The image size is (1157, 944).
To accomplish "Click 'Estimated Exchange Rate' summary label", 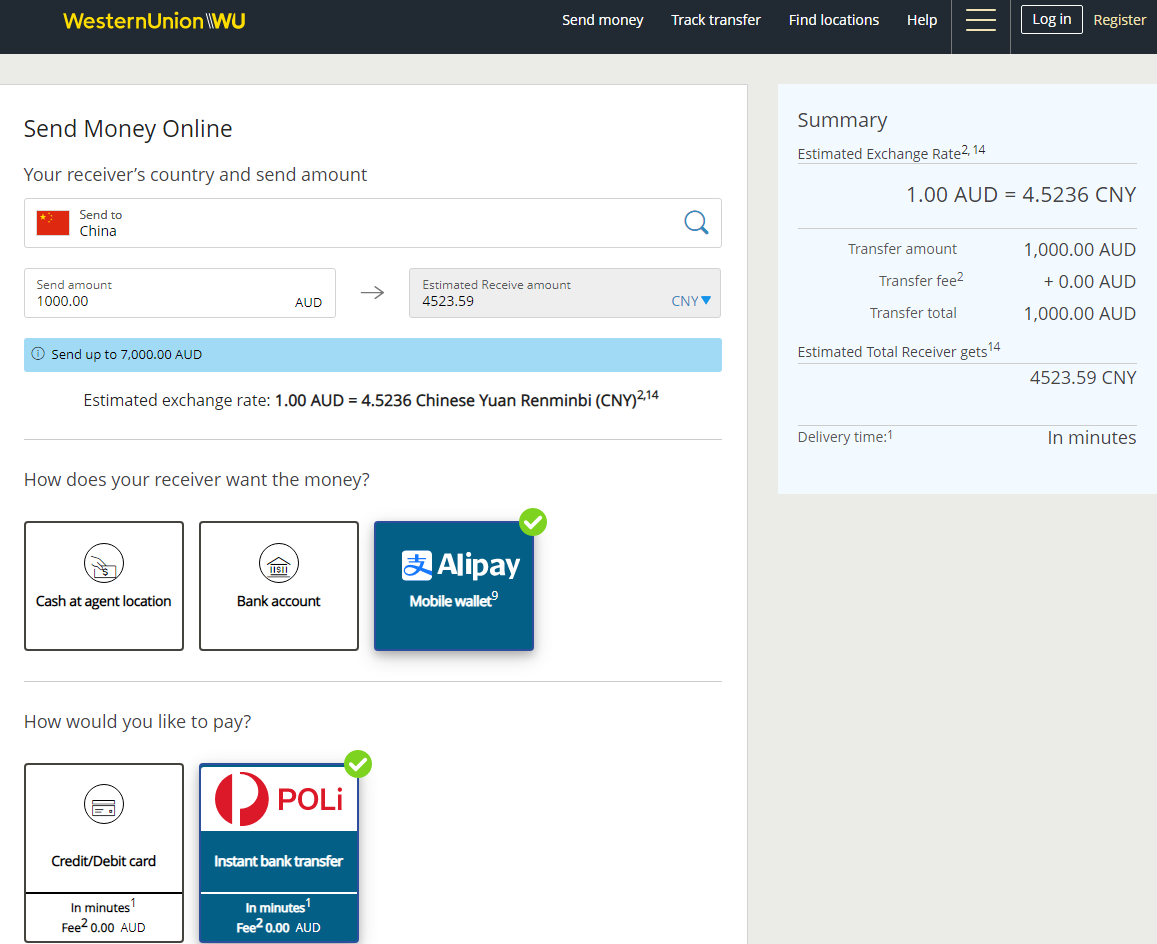I will pyautogui.click(x=891, y=152).
